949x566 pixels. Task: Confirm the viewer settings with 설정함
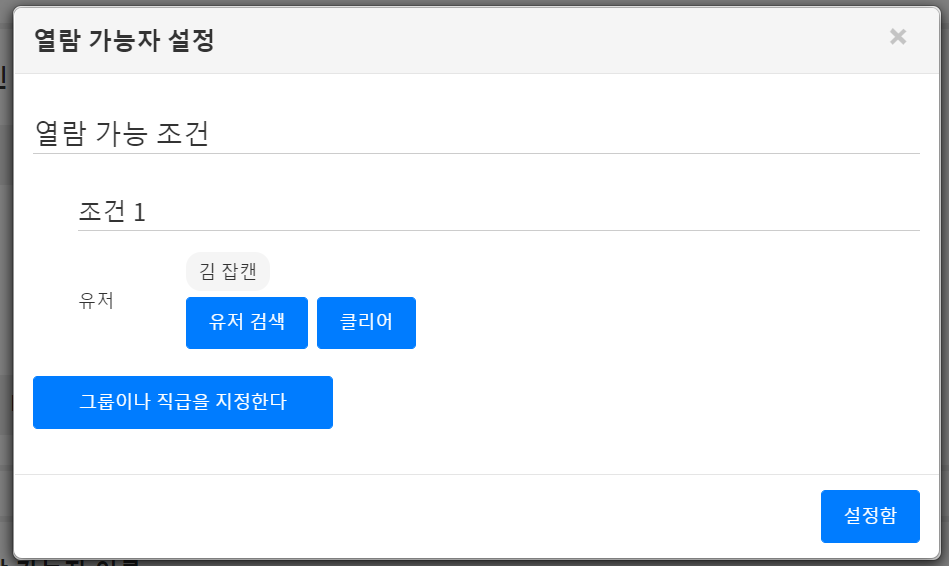(870, 516)
